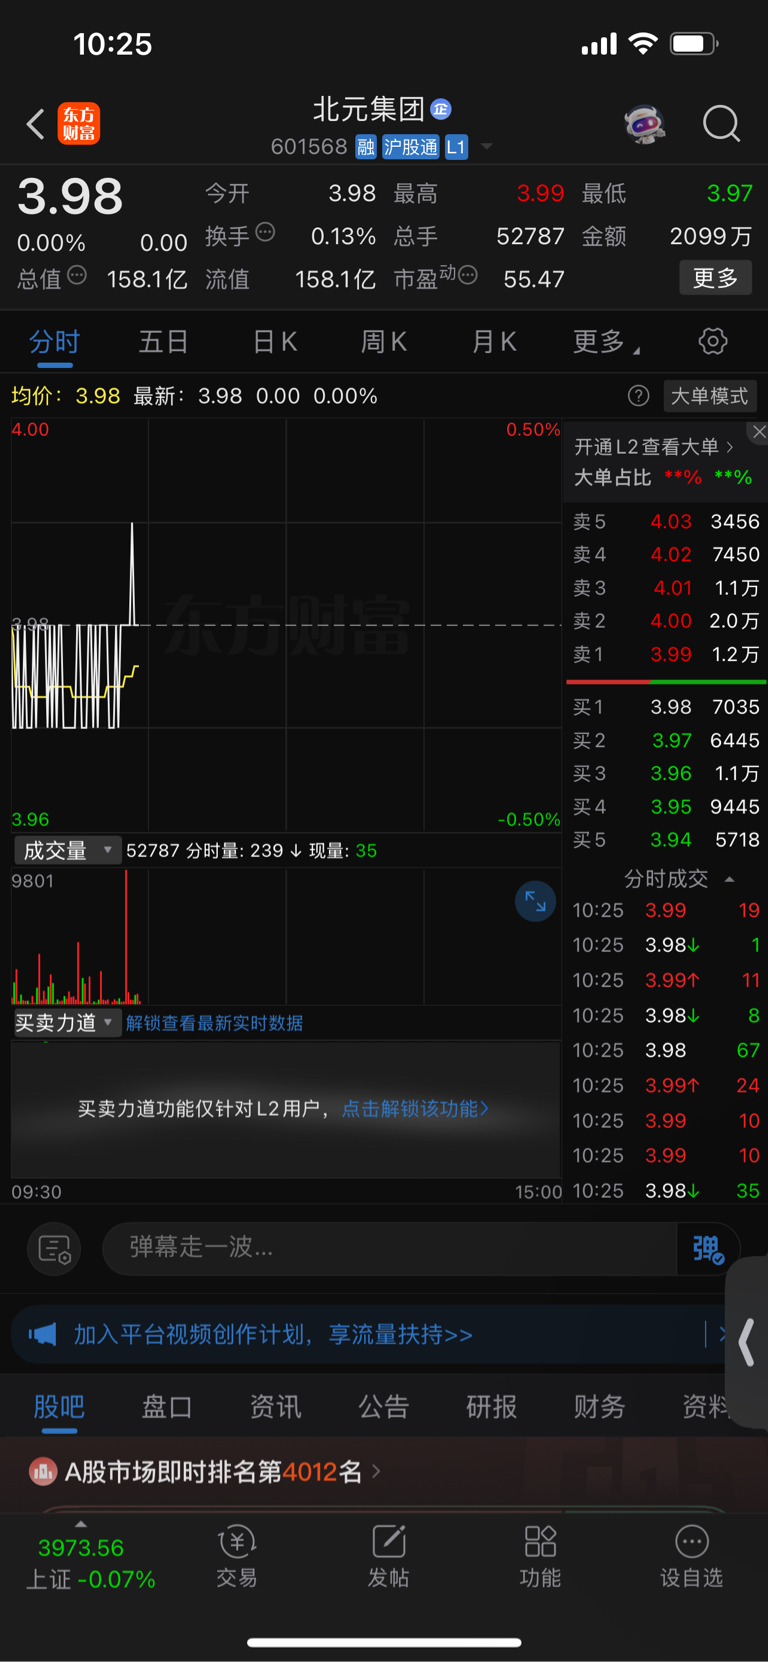768x1662 pixels.
Task: Open 点击解锁该功能 link
Action: pos(415,1109)
